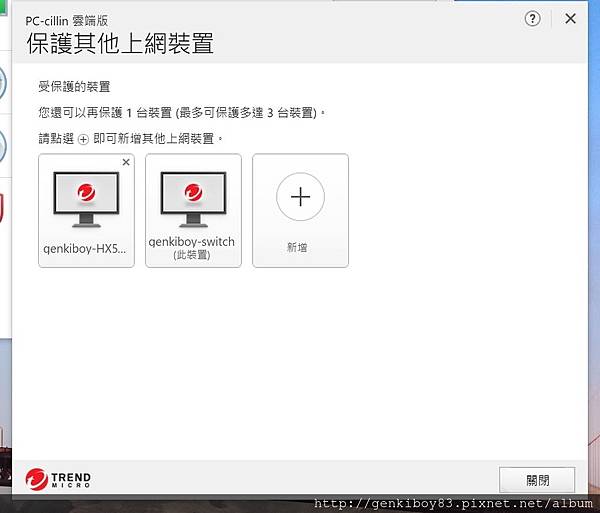Click the PC-cillin 雲端版 product label
The height and width of the screenshot is (513, 600).
tap(67, 21)
